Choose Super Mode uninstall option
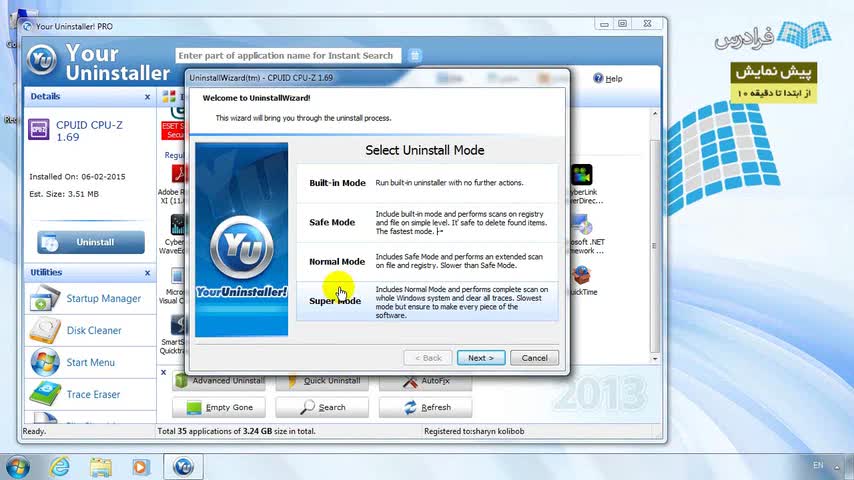The image size is (854, 480). pyautogui.click(x=427, y=301)
